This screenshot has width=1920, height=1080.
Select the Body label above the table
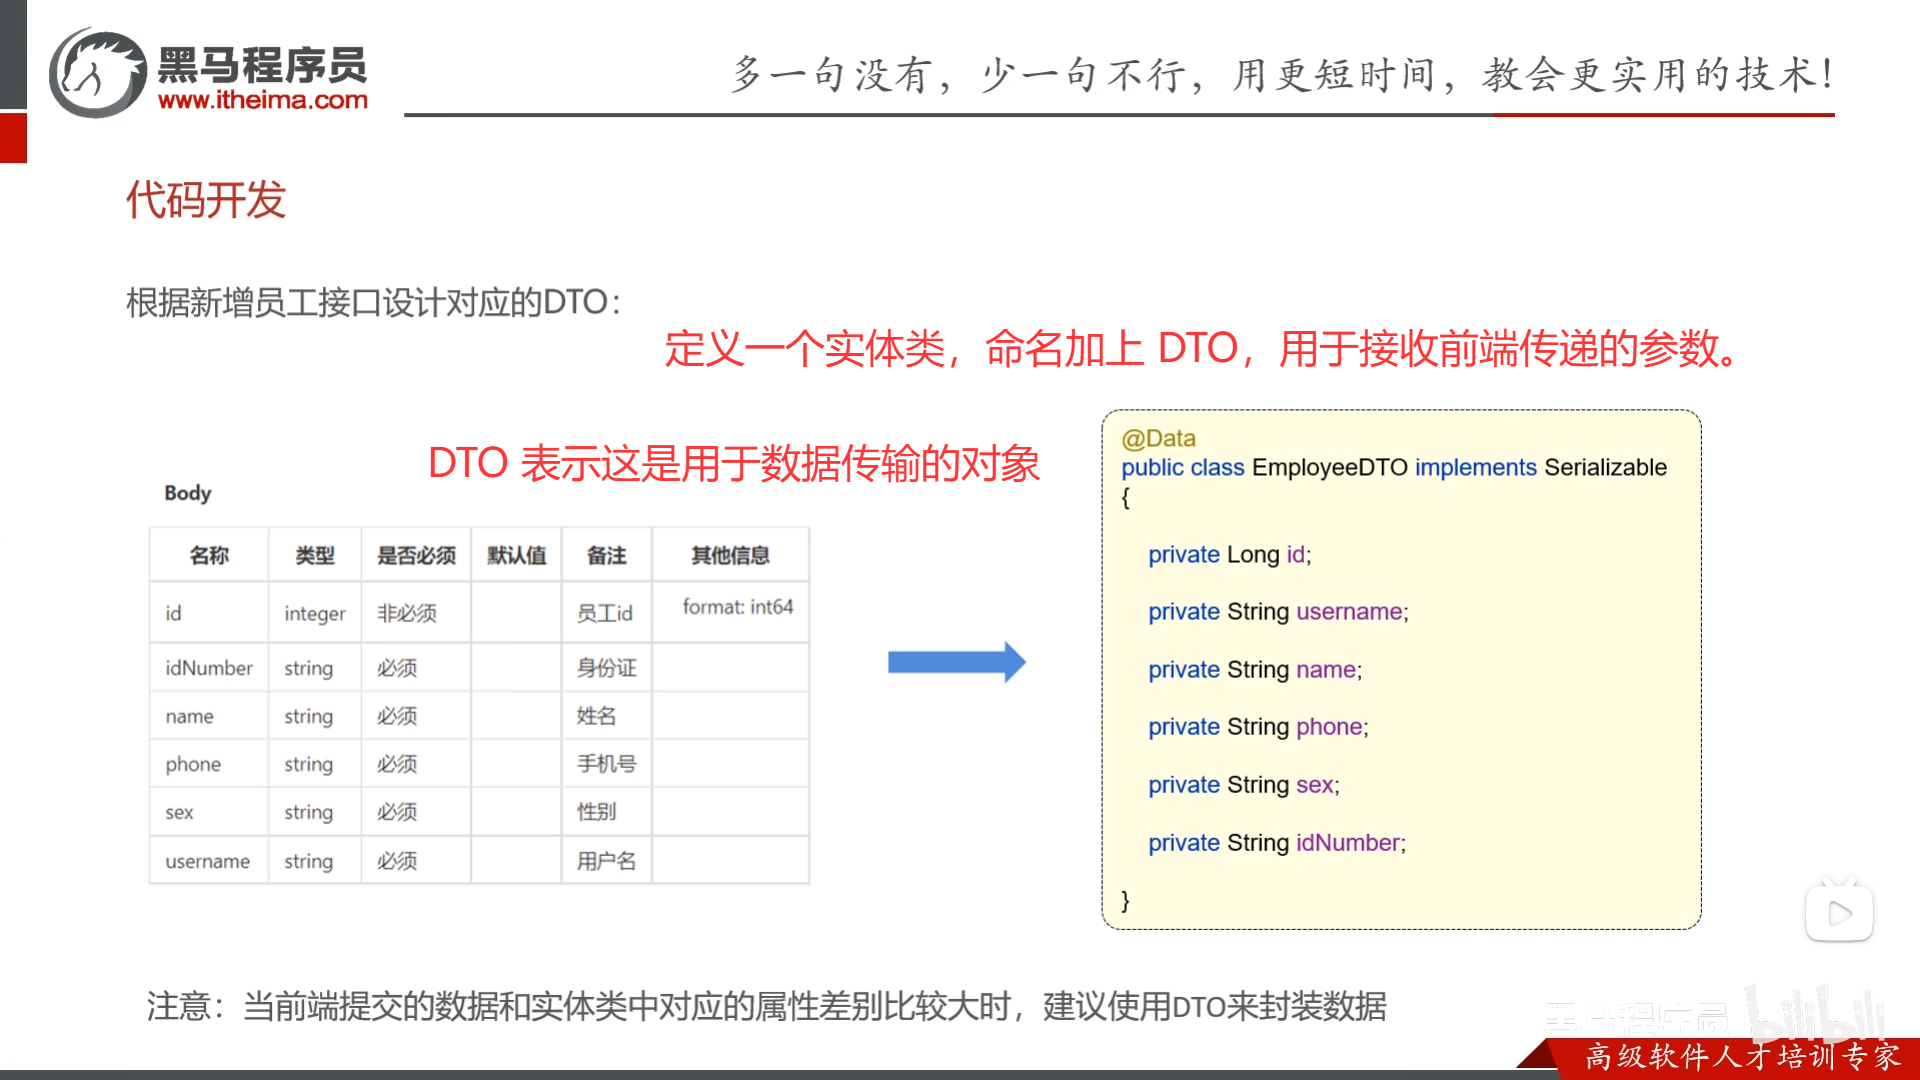click(x=188, y=492)
